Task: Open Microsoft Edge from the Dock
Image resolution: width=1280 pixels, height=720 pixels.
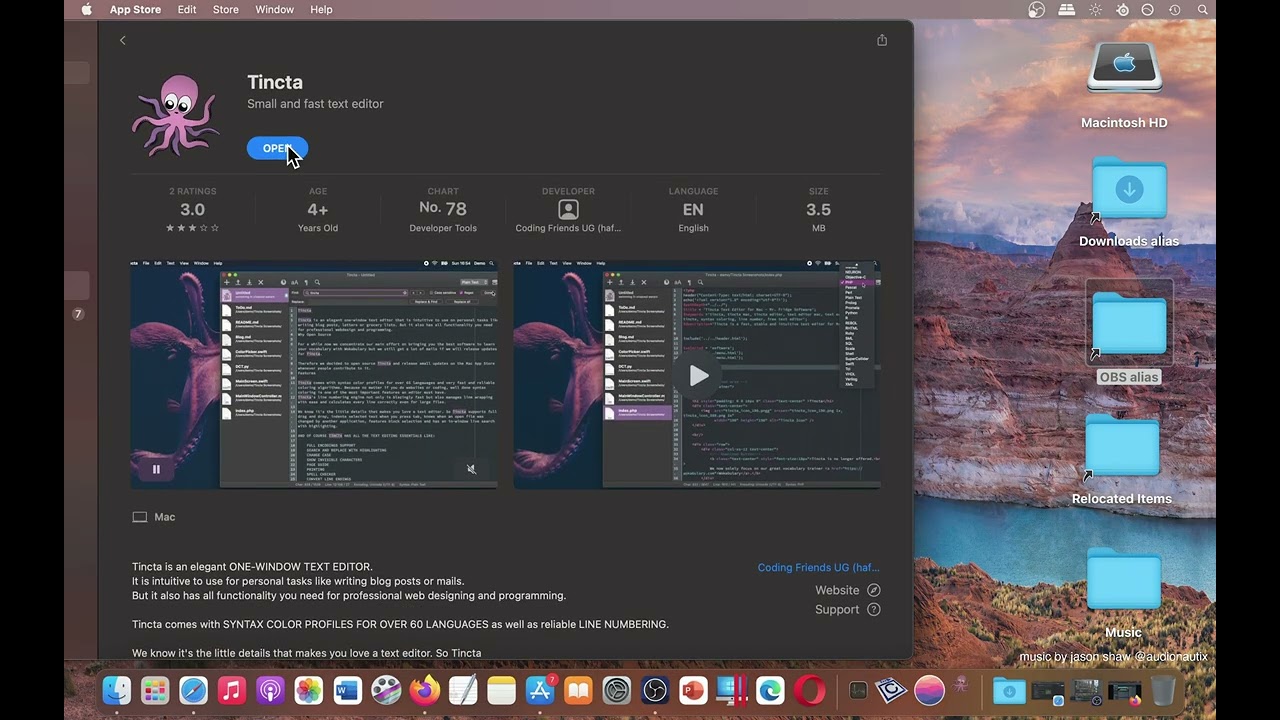Action: [x=770, y=690]
